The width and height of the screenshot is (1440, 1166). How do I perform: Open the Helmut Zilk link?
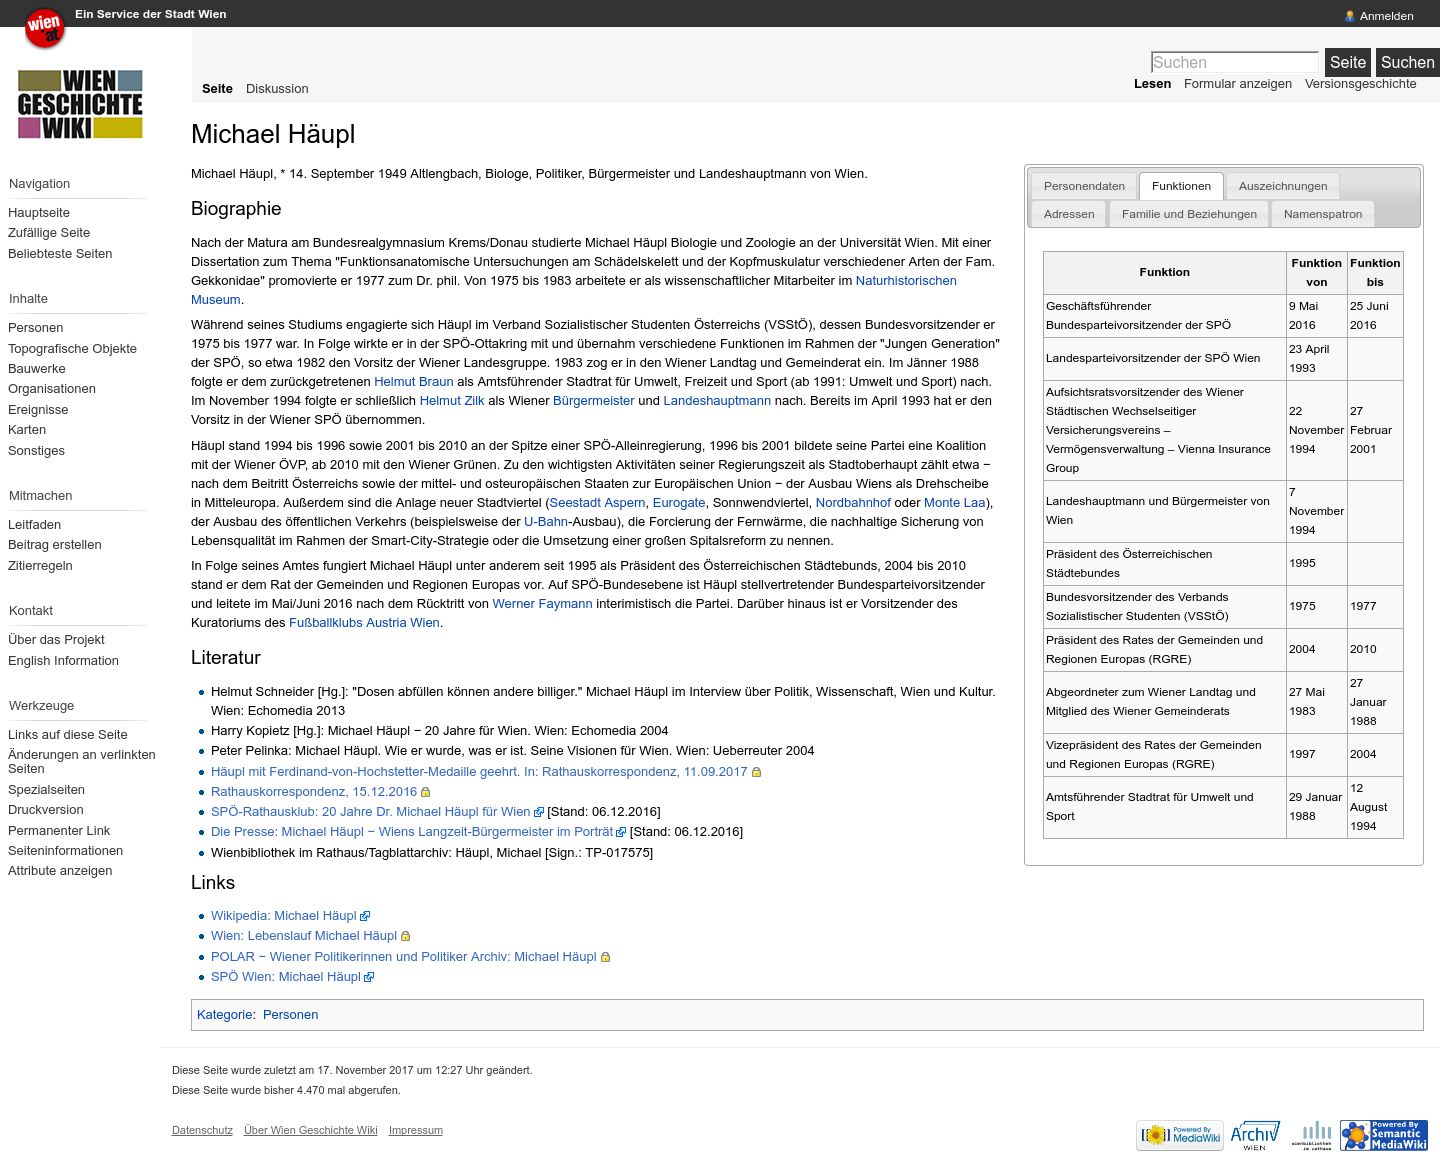(x=452, y=401)
